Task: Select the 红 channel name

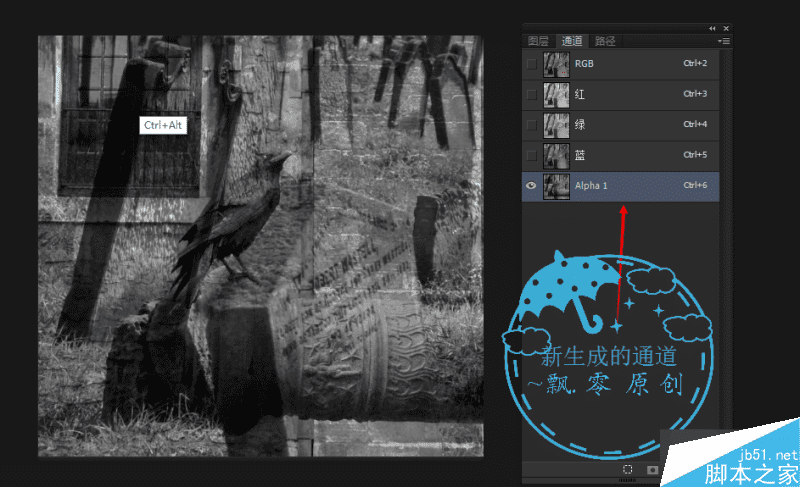Action: point(580,94)
